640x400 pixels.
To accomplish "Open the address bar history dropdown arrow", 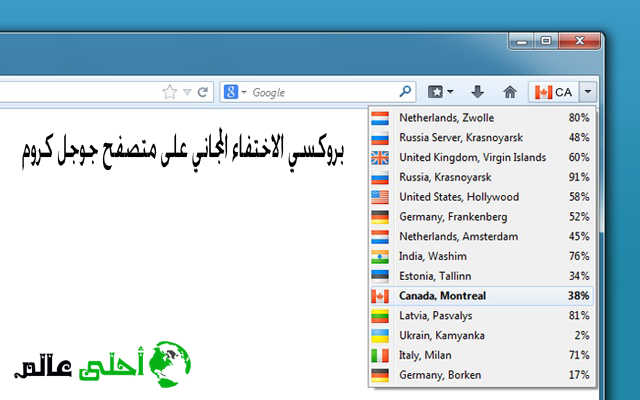I will click(187, 92).
